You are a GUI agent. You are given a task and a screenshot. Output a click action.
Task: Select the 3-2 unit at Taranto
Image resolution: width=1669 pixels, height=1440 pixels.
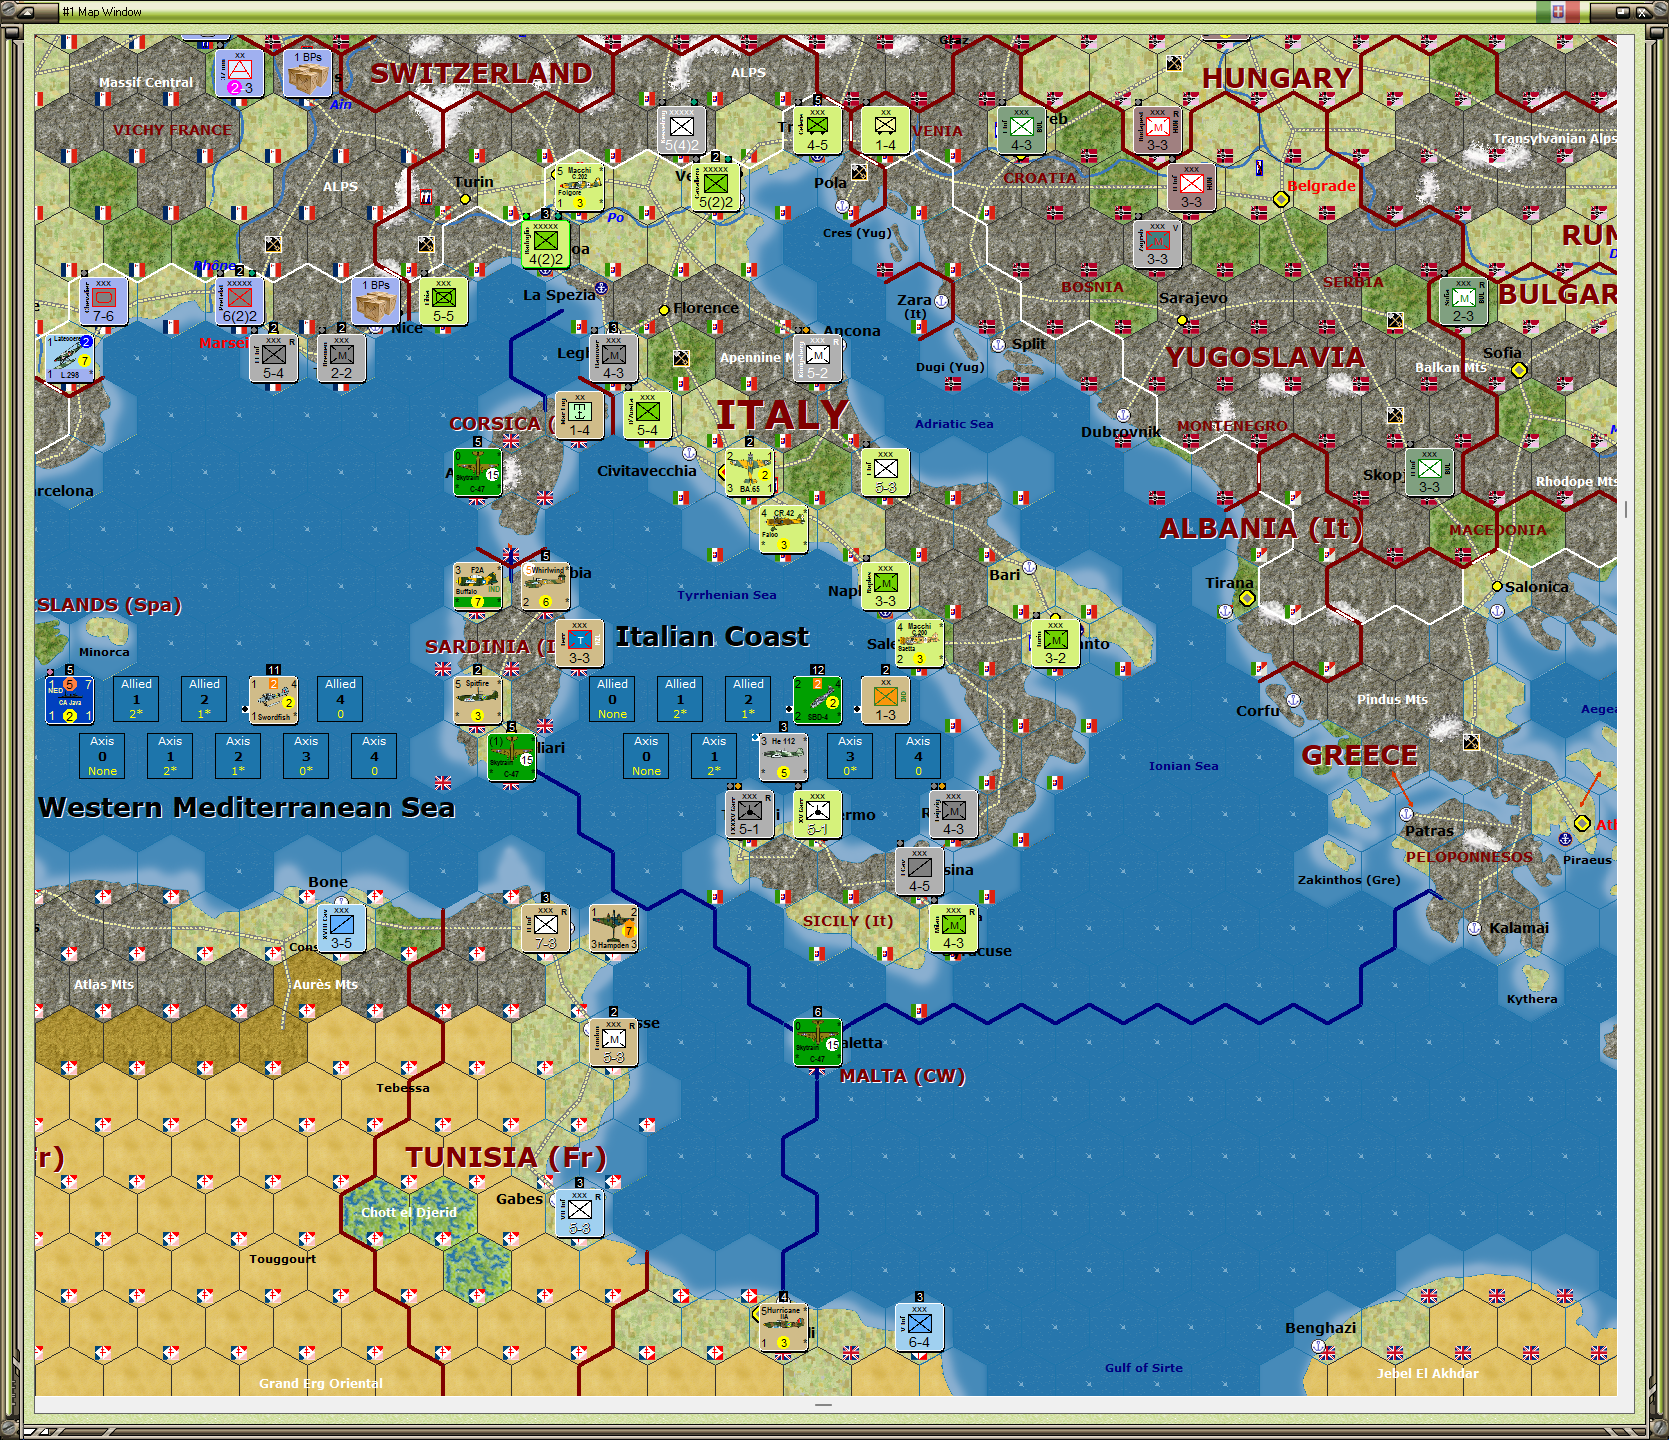click(x=1055, y=643)
